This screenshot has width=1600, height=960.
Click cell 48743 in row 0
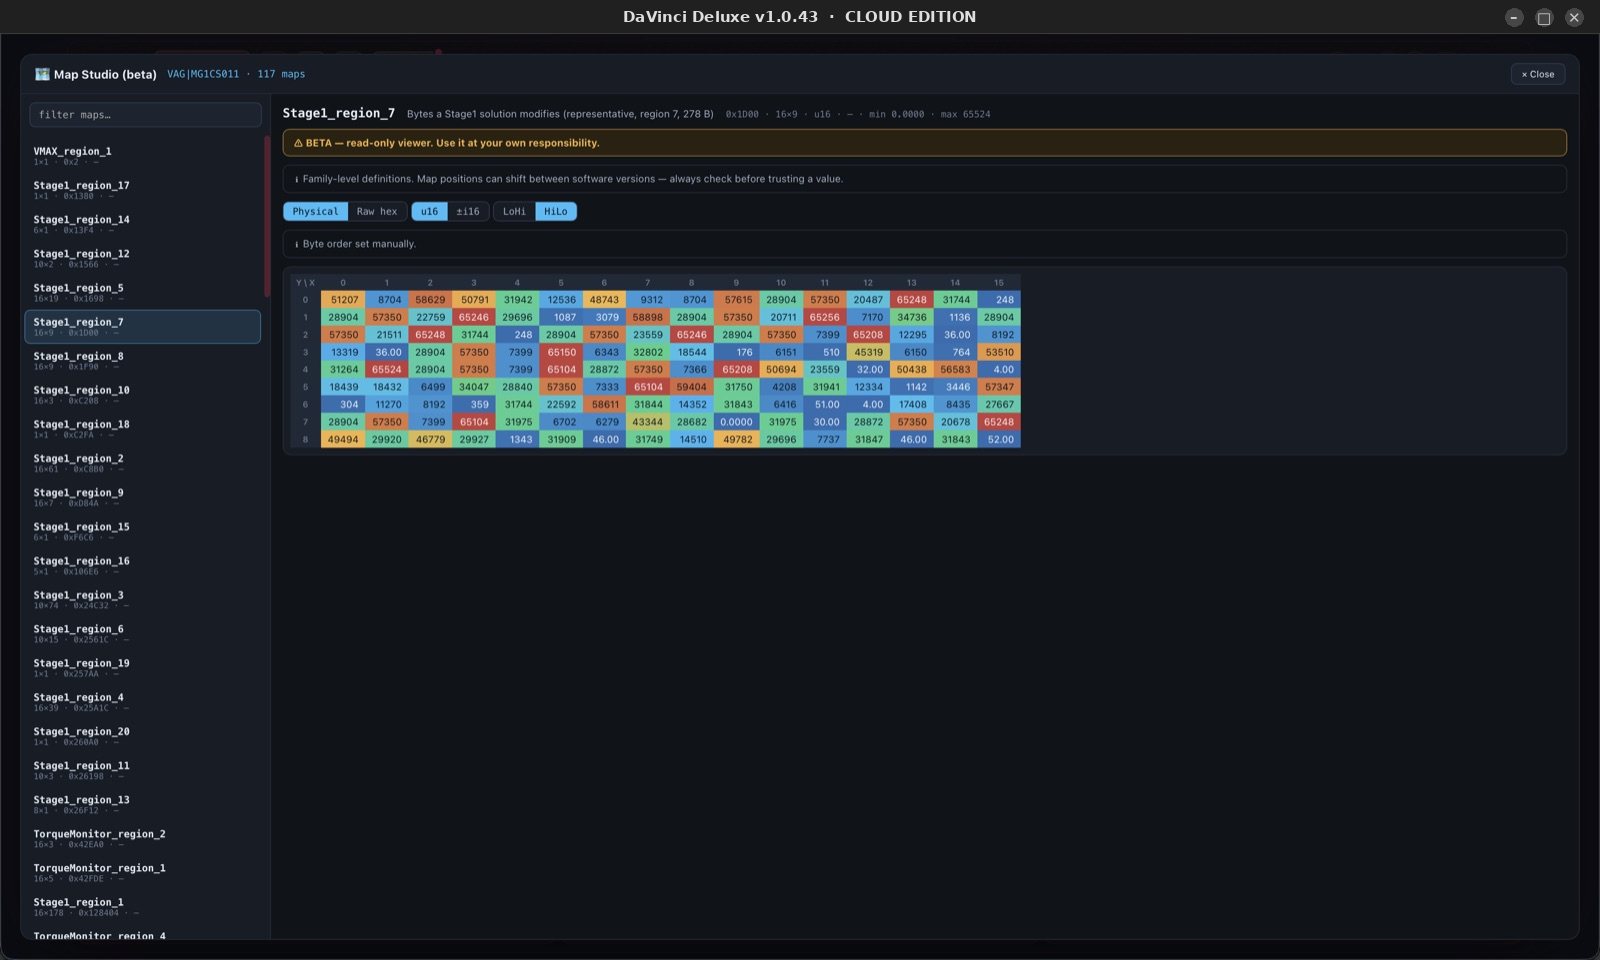tap(604, 300)
